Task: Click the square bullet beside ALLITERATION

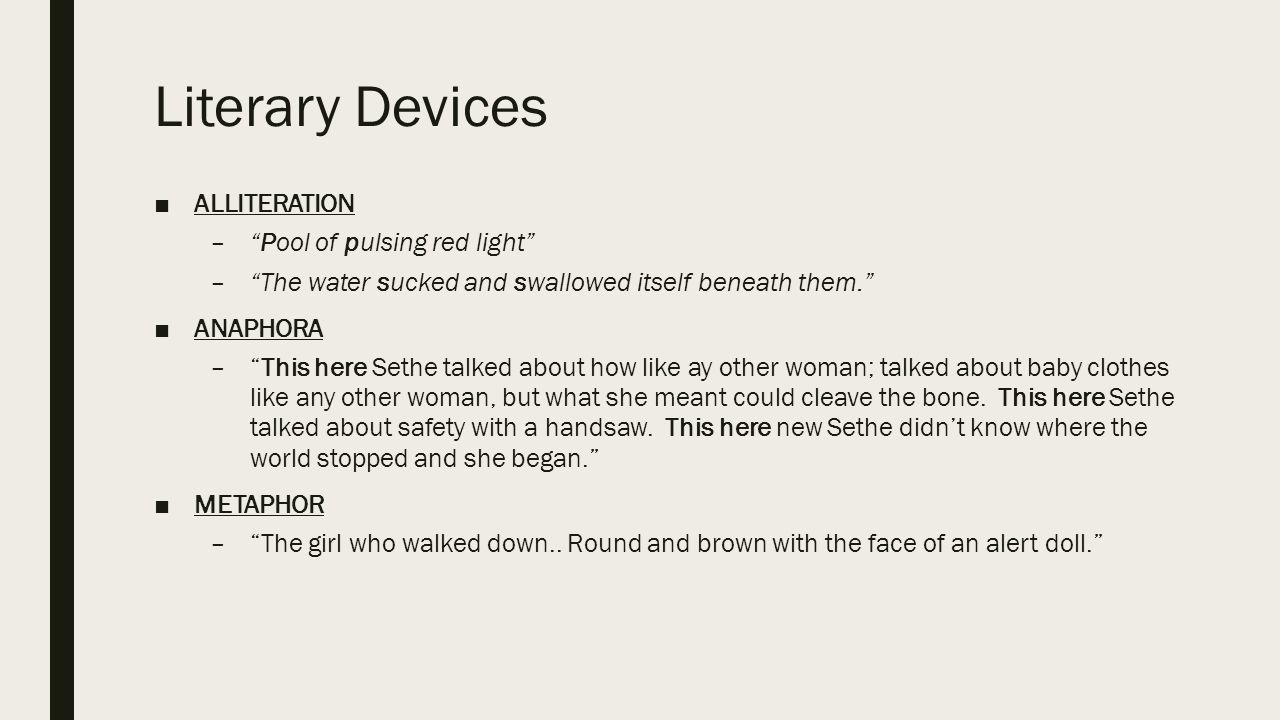Action: click(162, 205)
